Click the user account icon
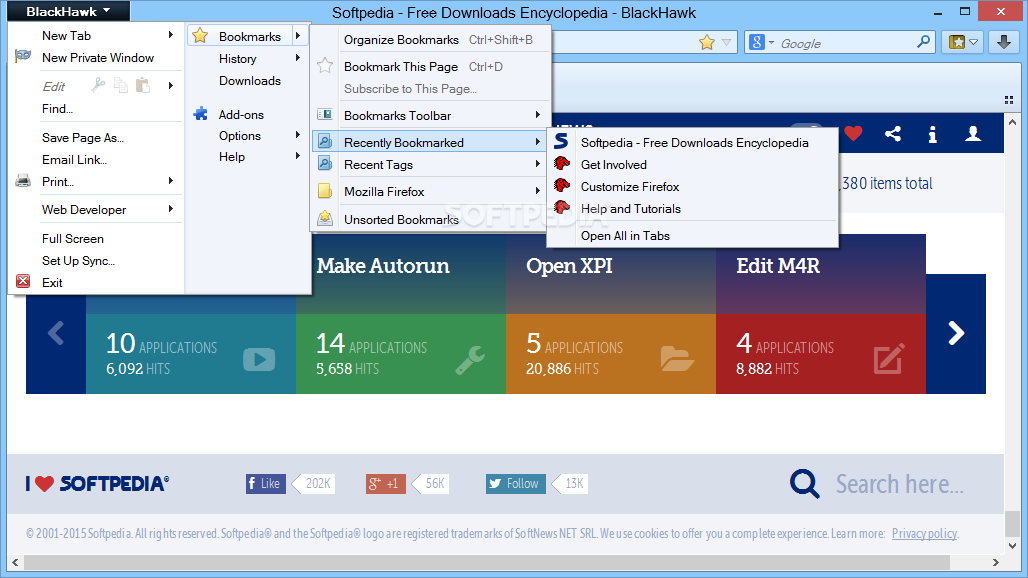Screen dimensions: 1028x578 (973, 134)
